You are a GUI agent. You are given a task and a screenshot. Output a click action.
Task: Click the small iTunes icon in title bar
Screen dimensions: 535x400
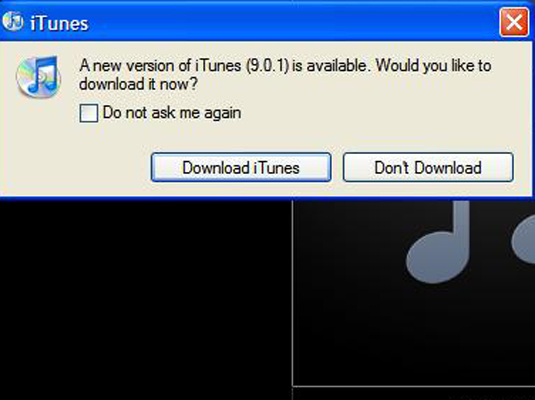(12, 22)
